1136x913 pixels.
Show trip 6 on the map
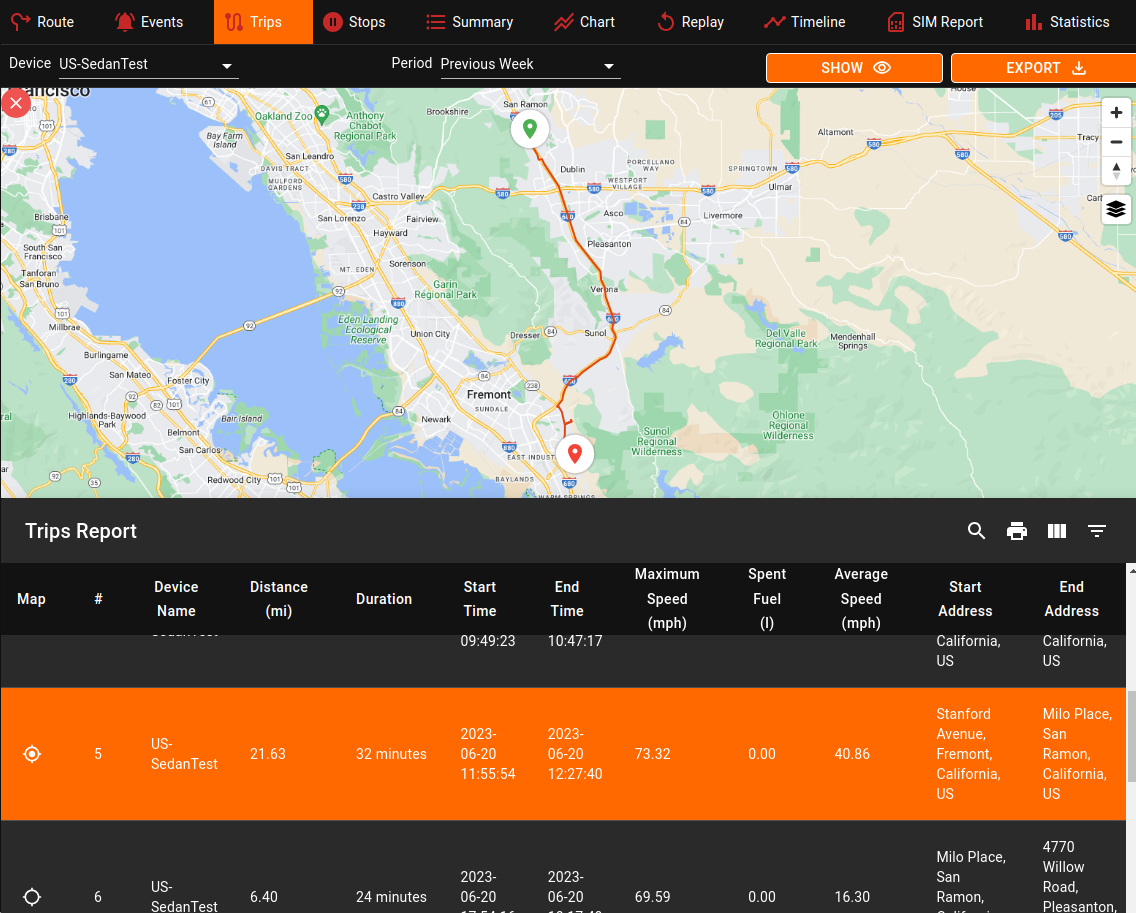pyautogui.click(x=32, y=897)
